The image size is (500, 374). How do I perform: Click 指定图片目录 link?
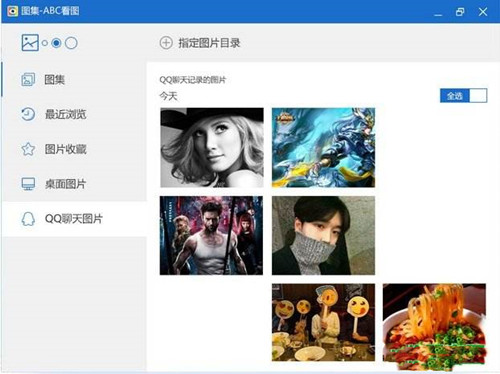[x=209, y=43]
